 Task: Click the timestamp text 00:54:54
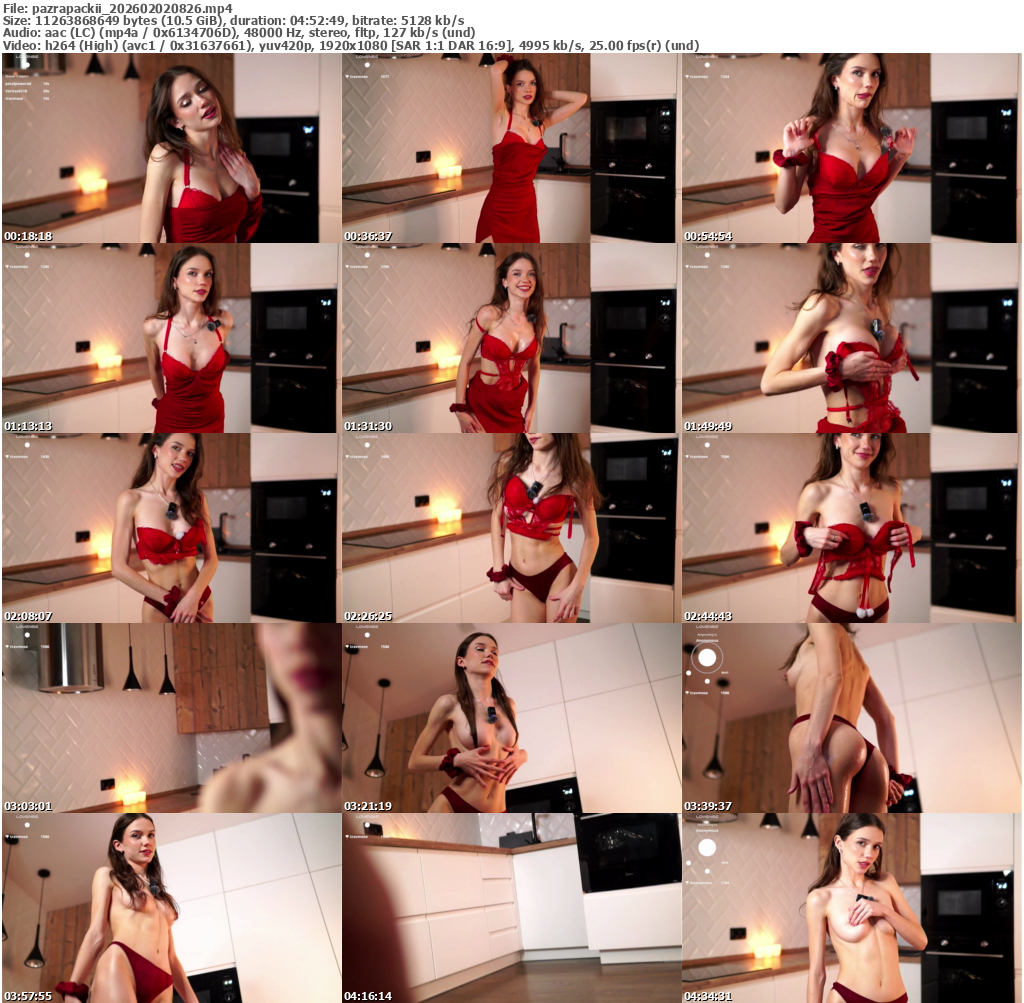(x=708, y=236)
